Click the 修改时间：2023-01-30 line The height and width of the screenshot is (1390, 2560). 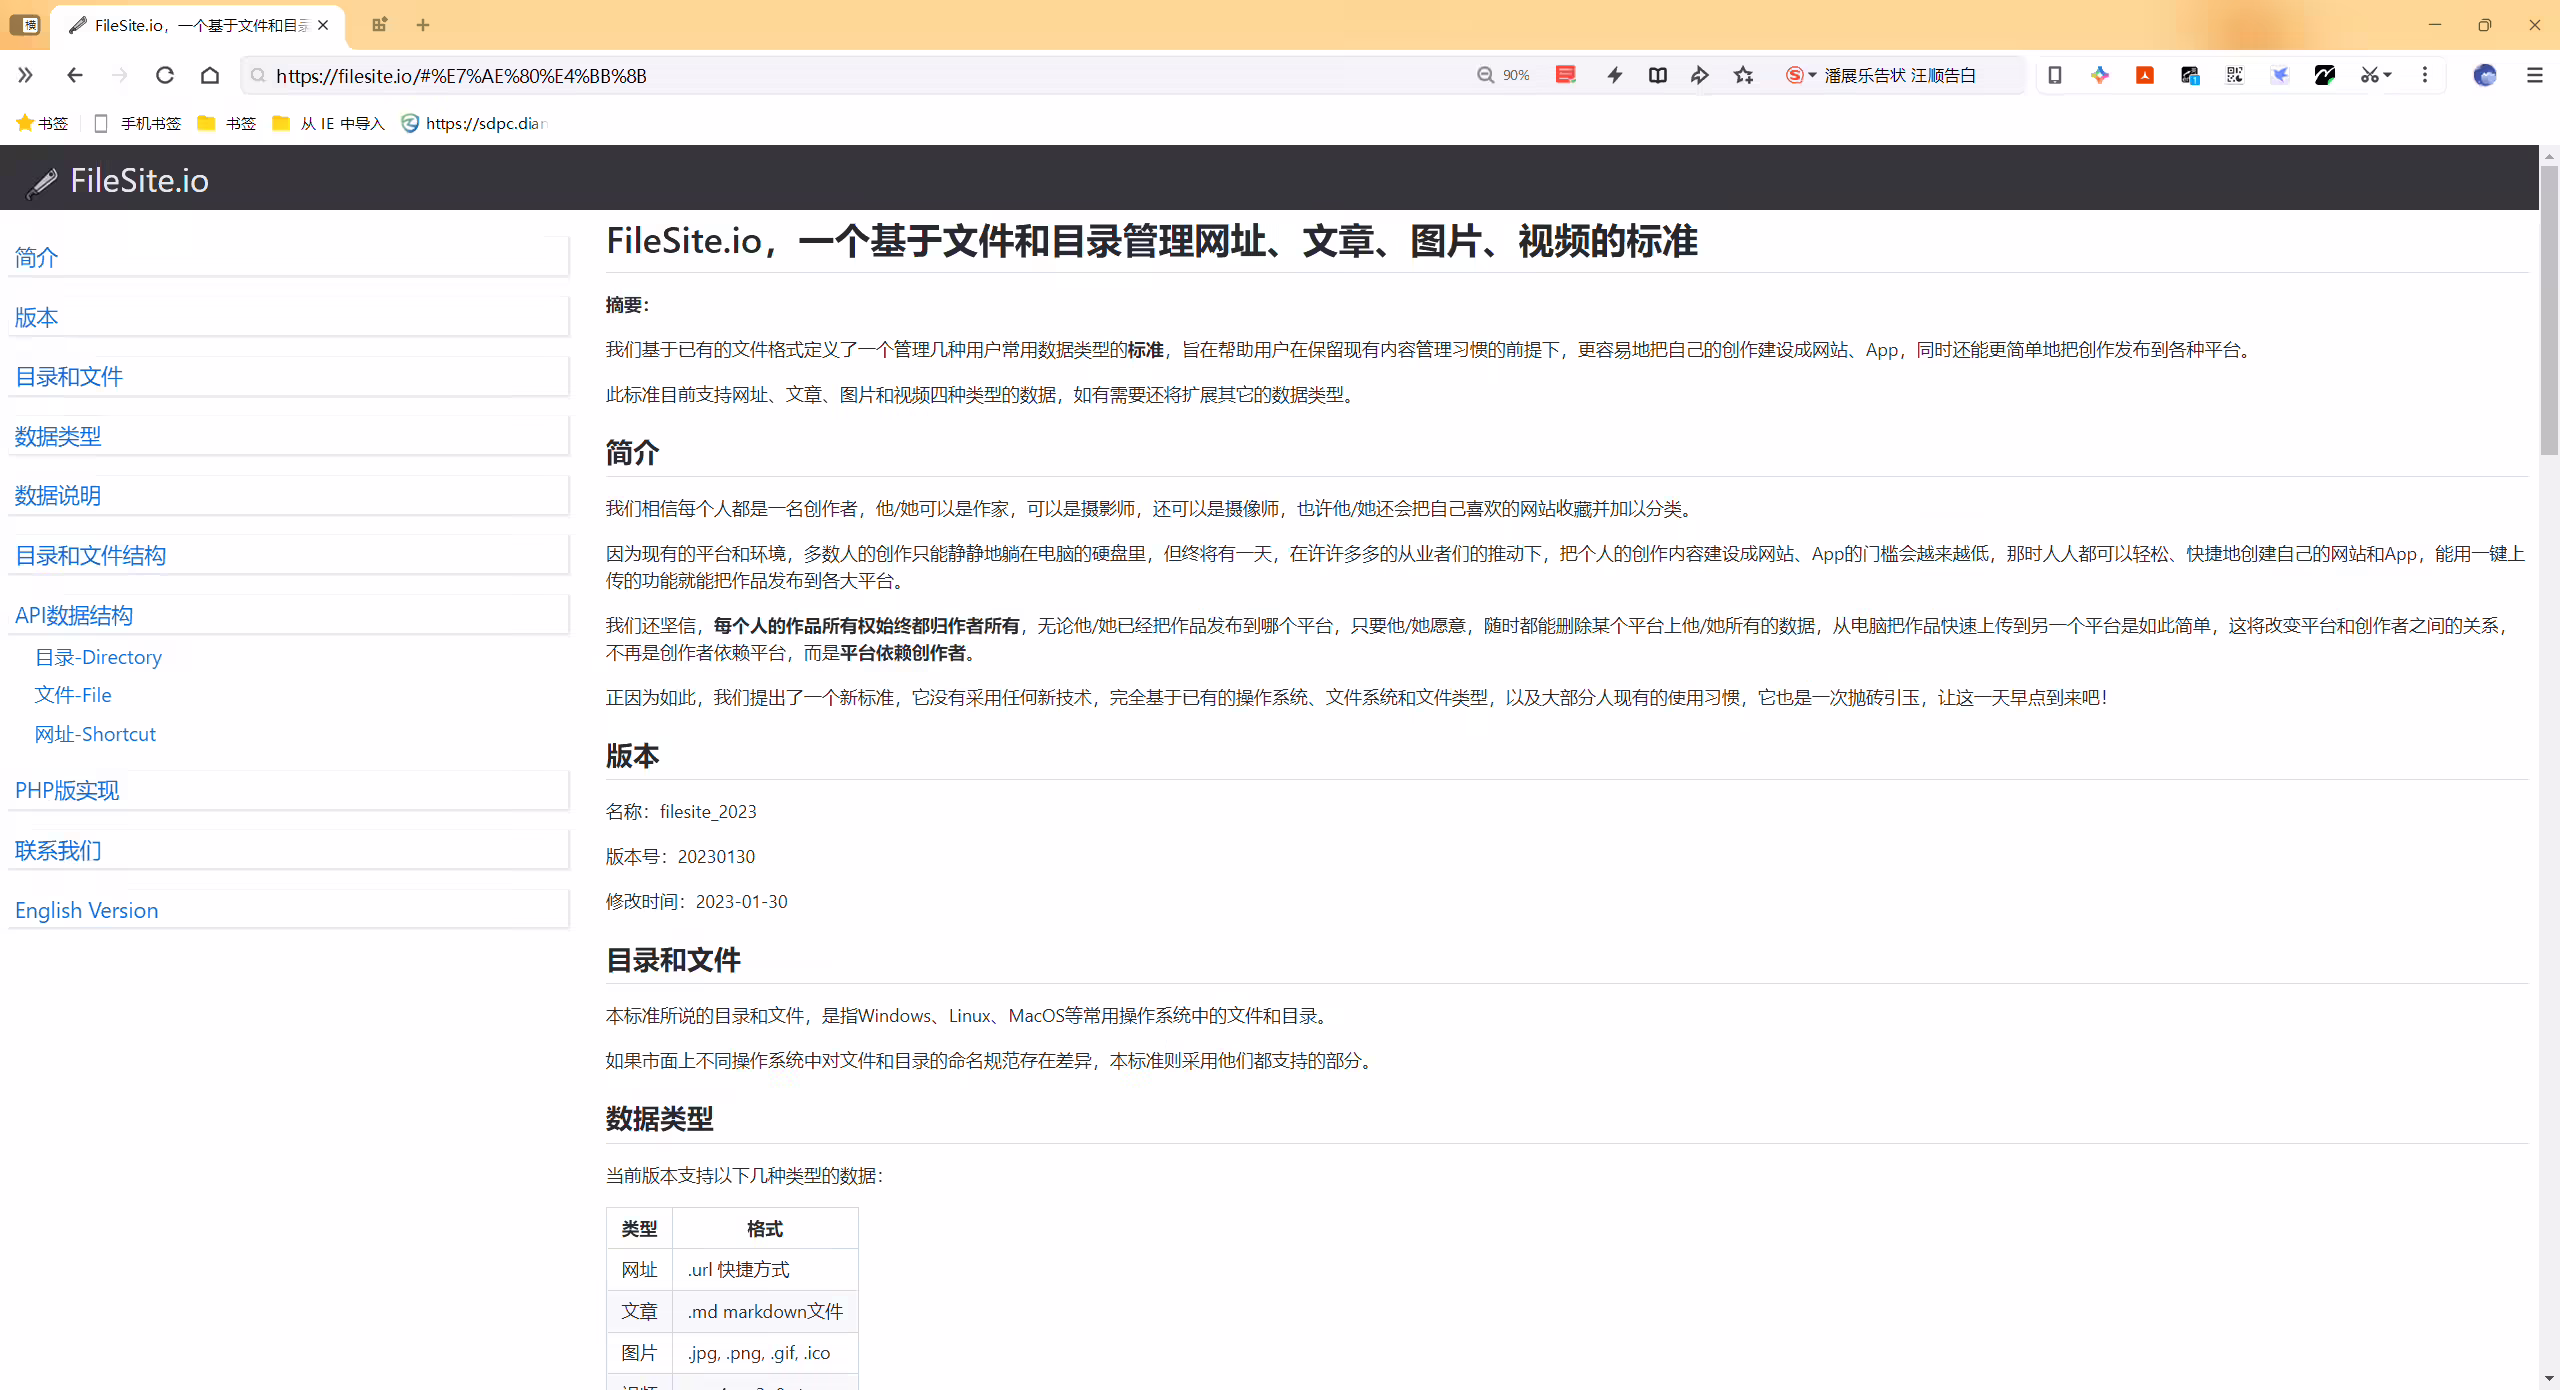(696, 902)
